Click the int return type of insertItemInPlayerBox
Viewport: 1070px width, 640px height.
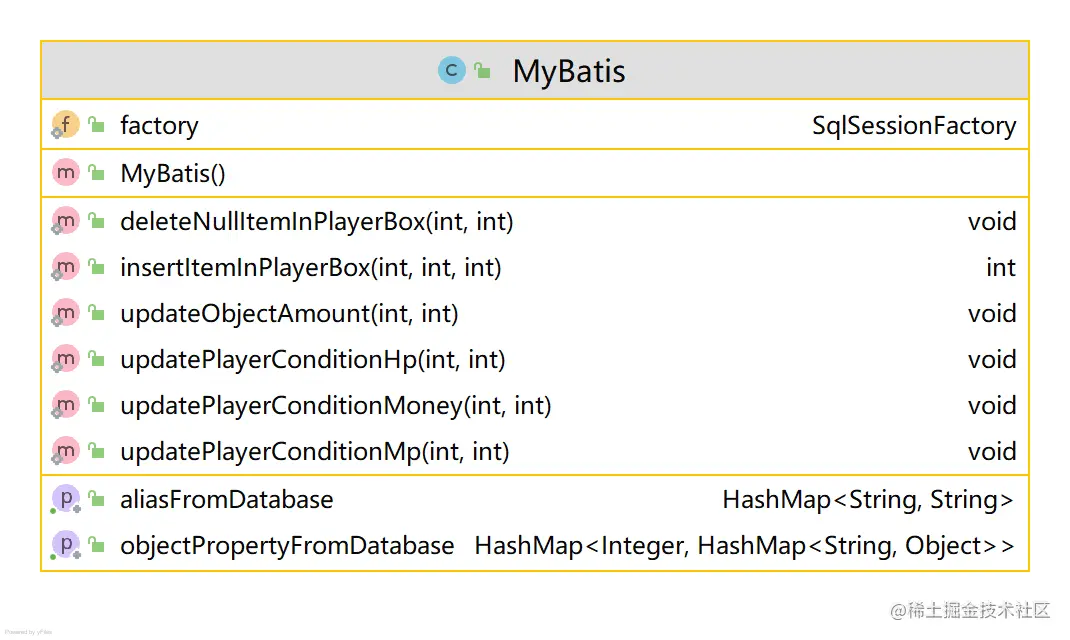point(1001,267)
